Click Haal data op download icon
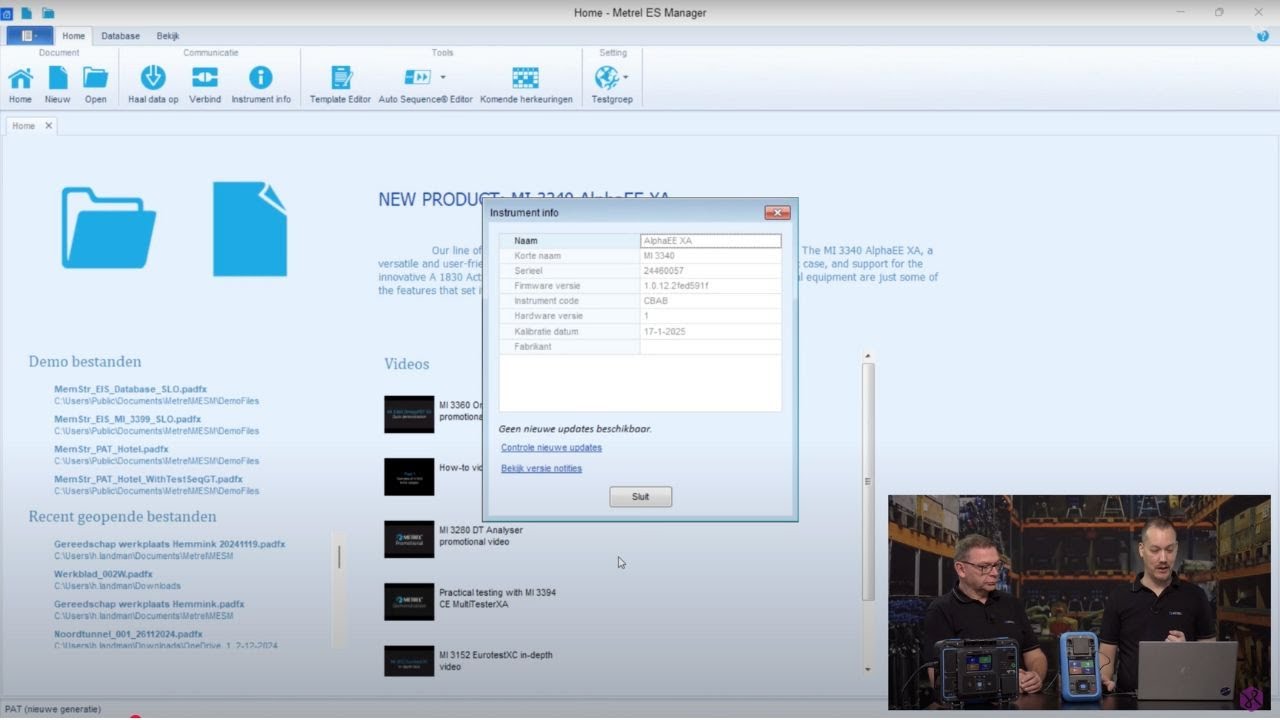 [x=153, y=84]
